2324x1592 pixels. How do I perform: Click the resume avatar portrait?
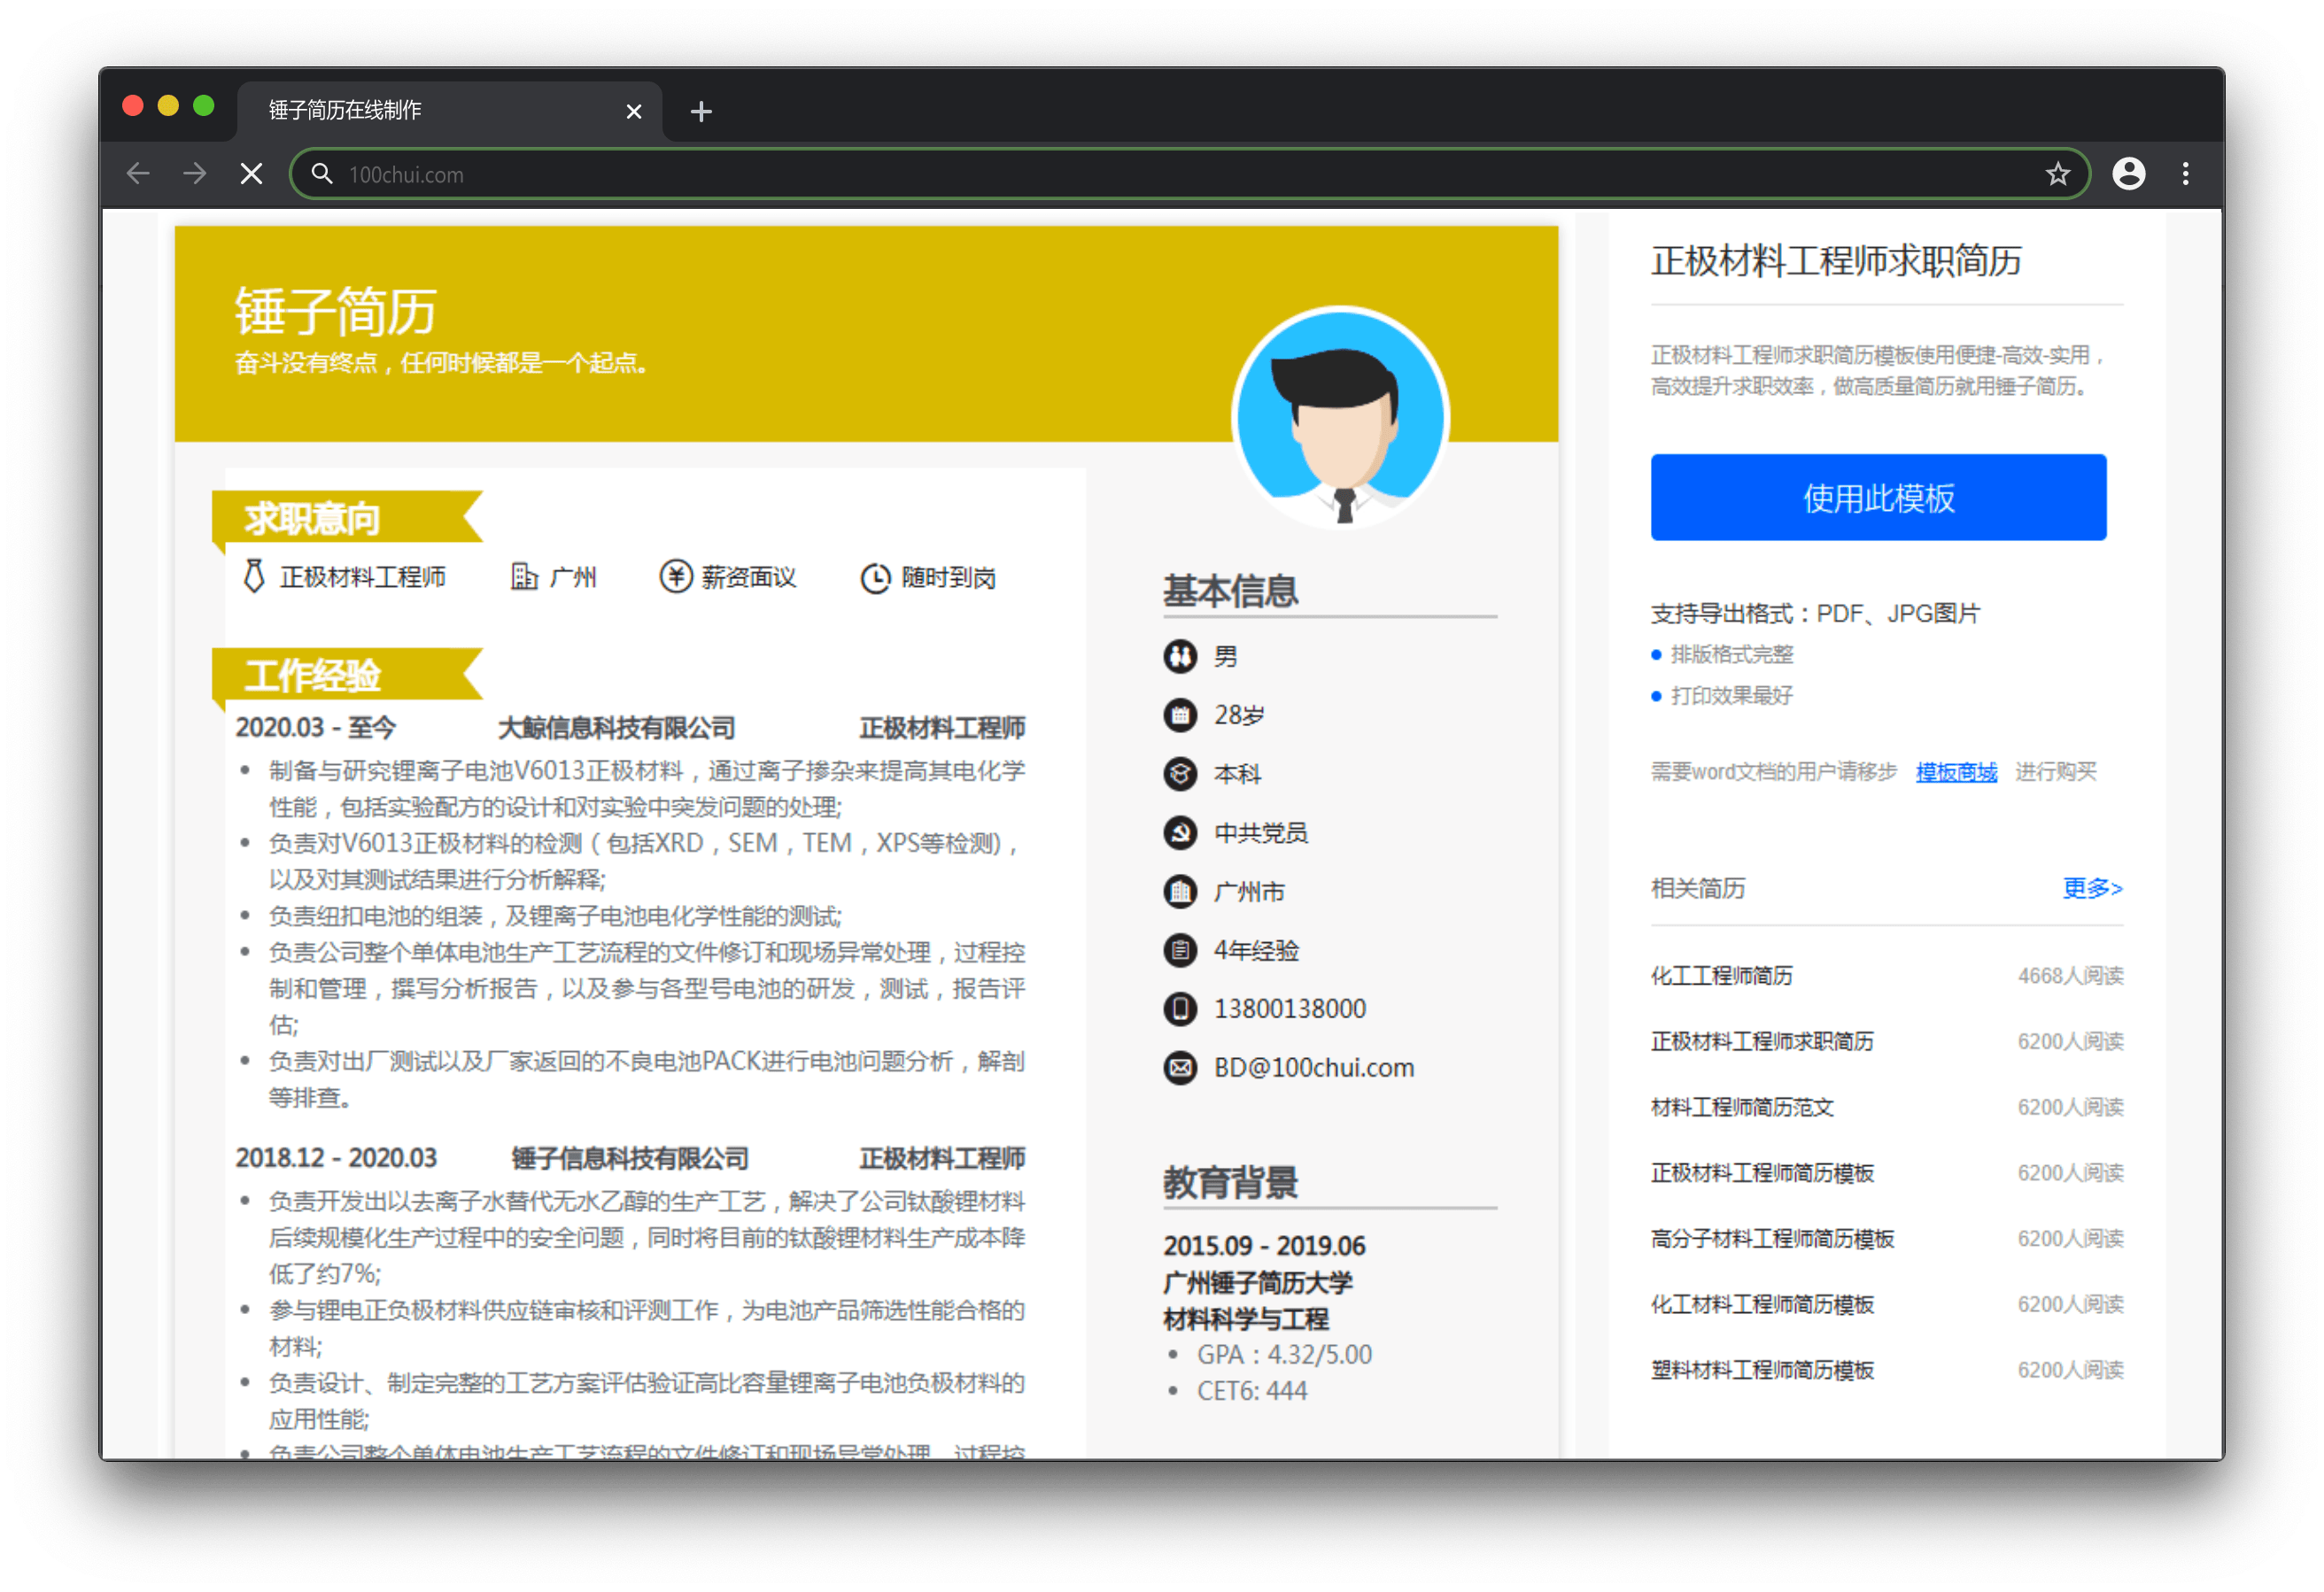point(1341,416)
